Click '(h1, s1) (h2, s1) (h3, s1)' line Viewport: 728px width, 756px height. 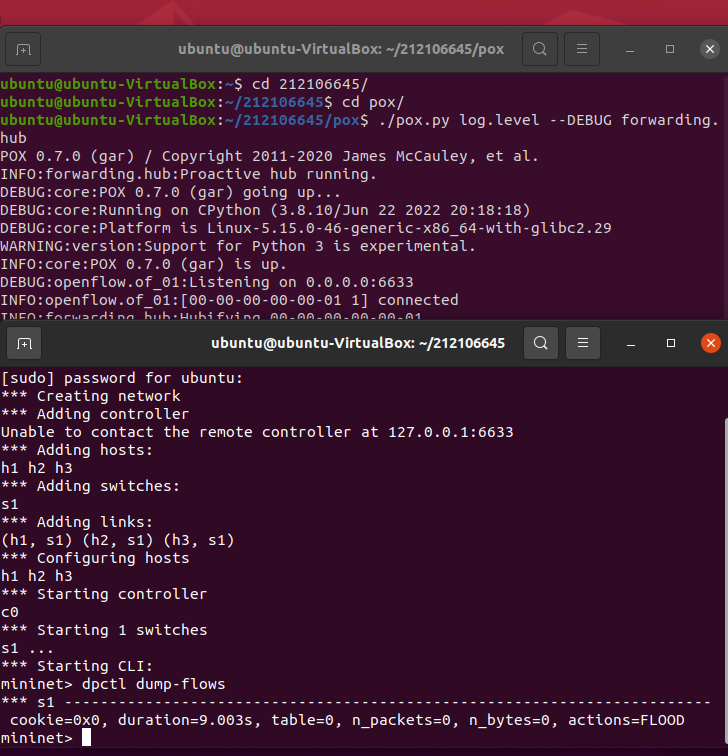(118, 540)
